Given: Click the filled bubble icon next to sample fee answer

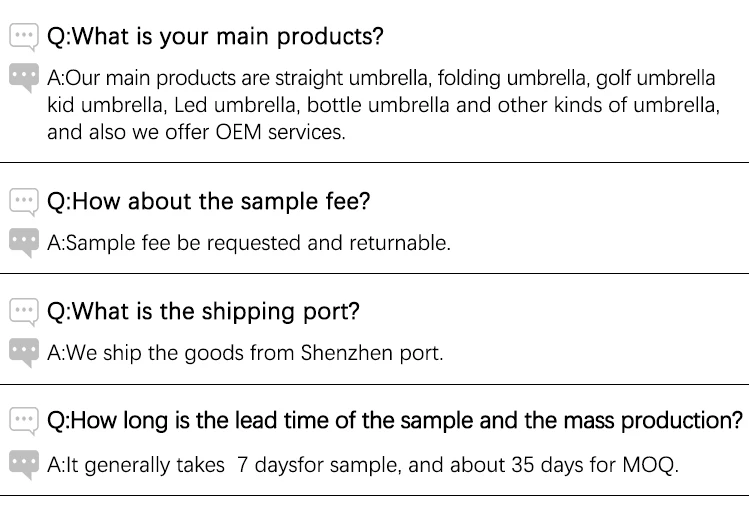Looking at the screenshot, I should pos(24,243).
